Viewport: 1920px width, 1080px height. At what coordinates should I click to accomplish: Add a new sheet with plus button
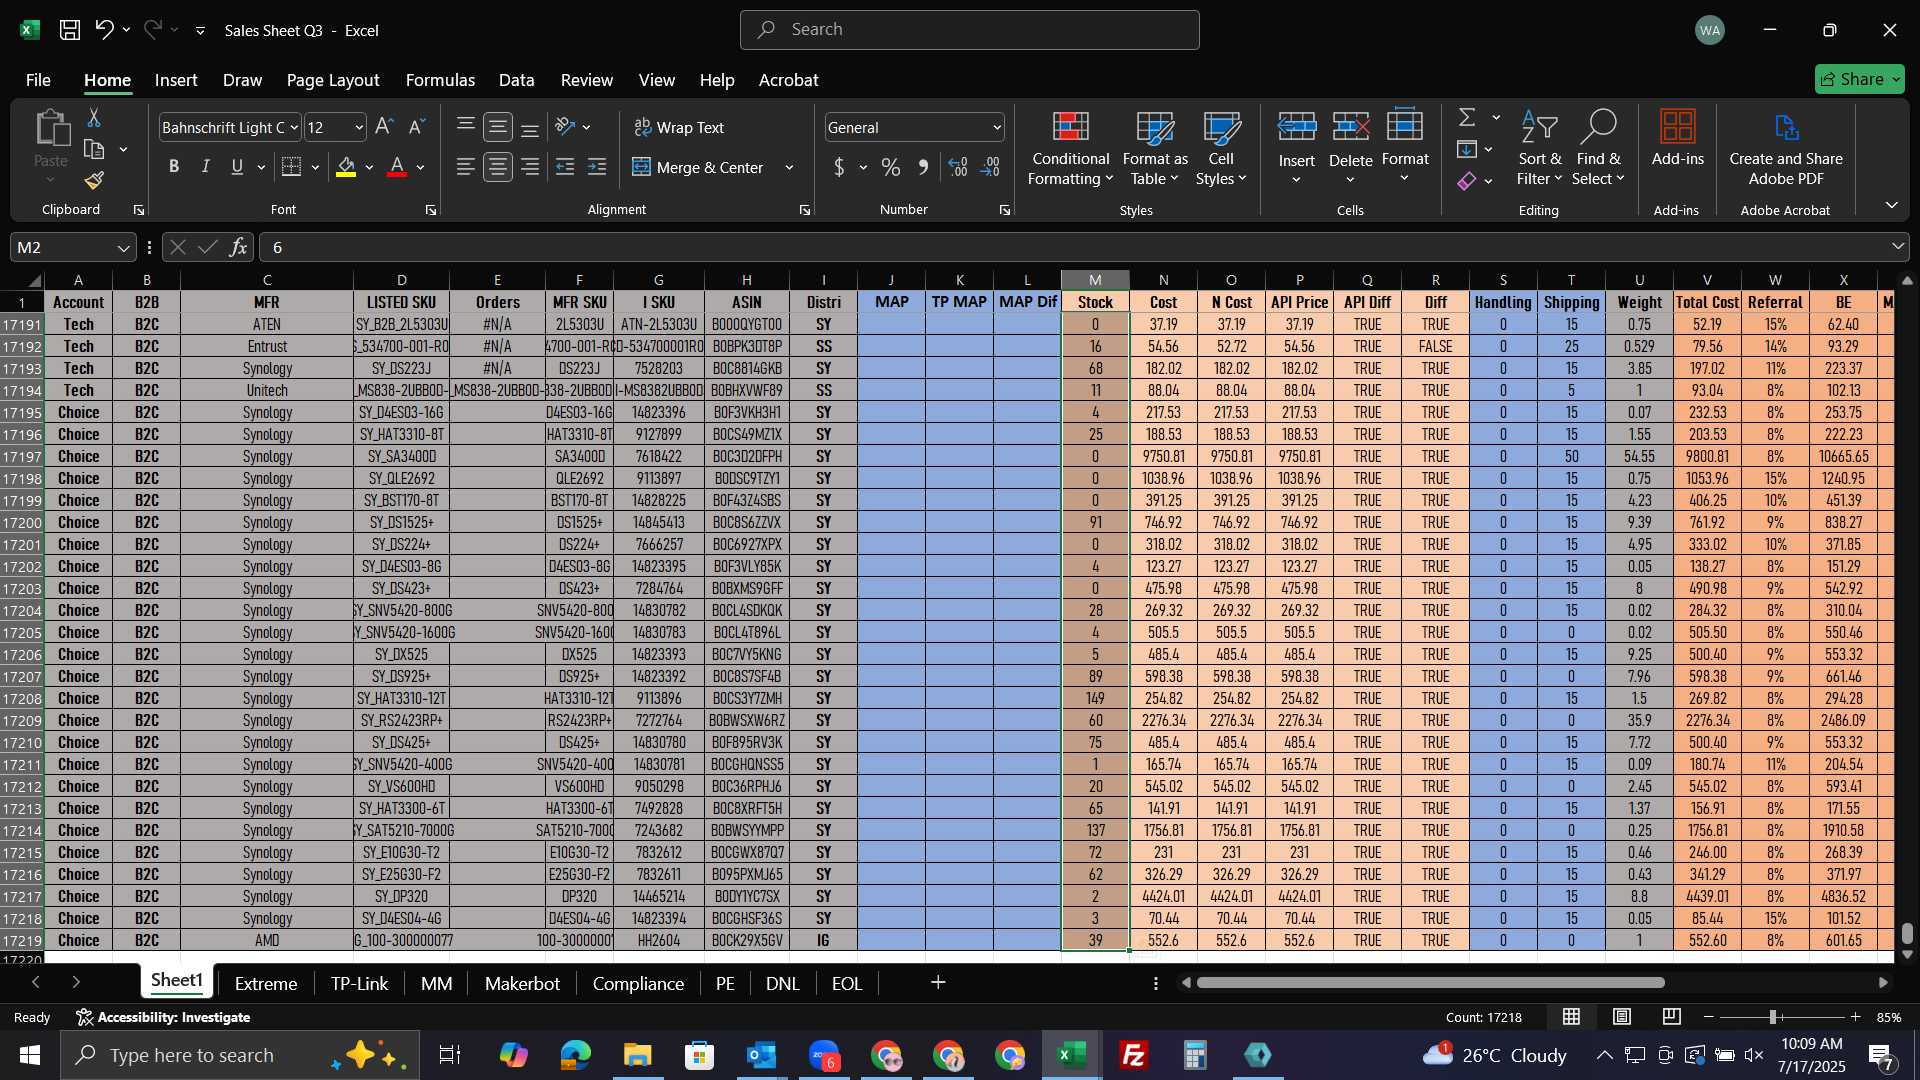(938, 983)
